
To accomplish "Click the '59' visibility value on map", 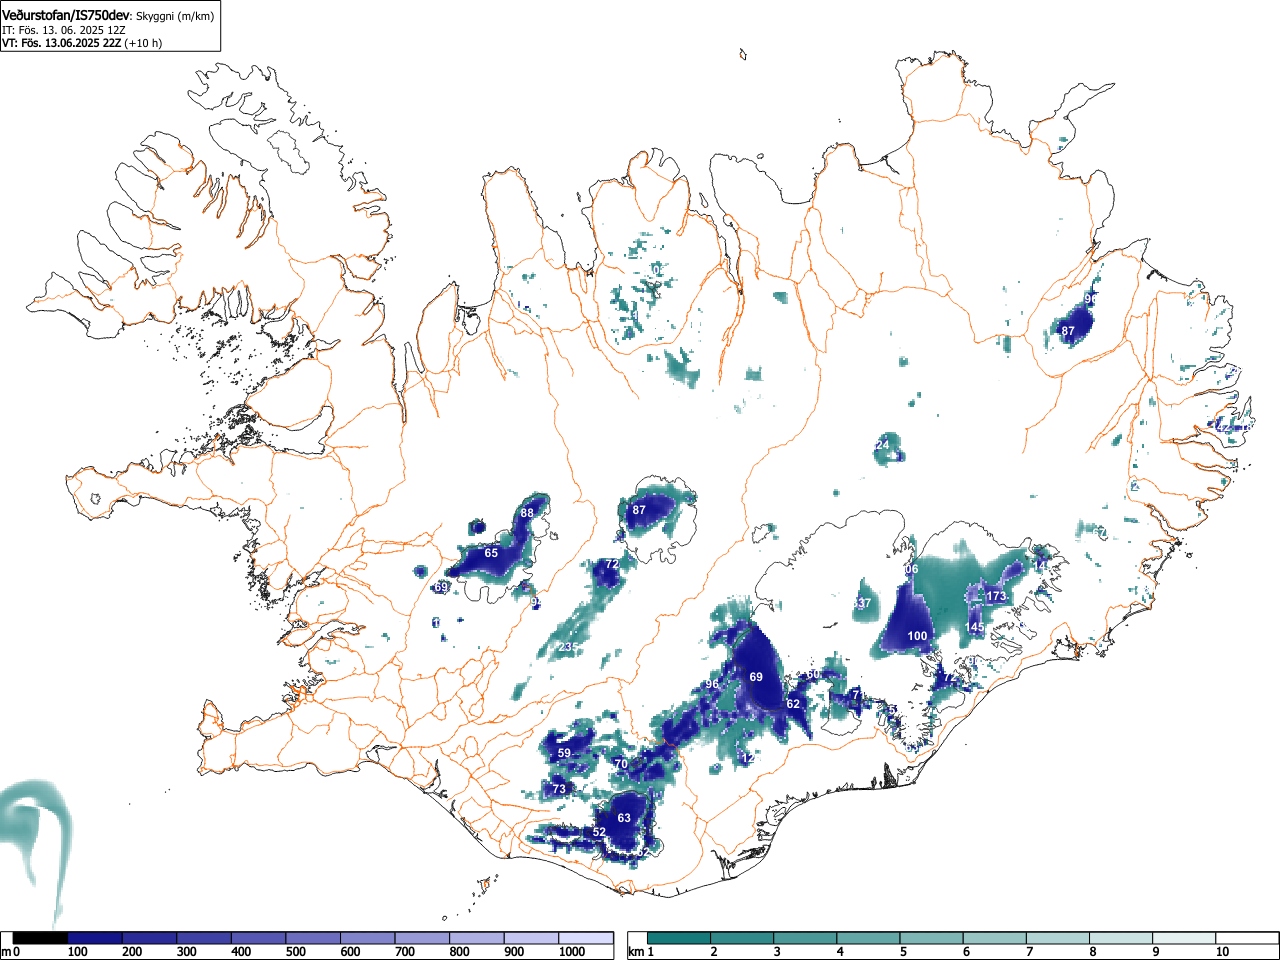I will coord(564,754).
